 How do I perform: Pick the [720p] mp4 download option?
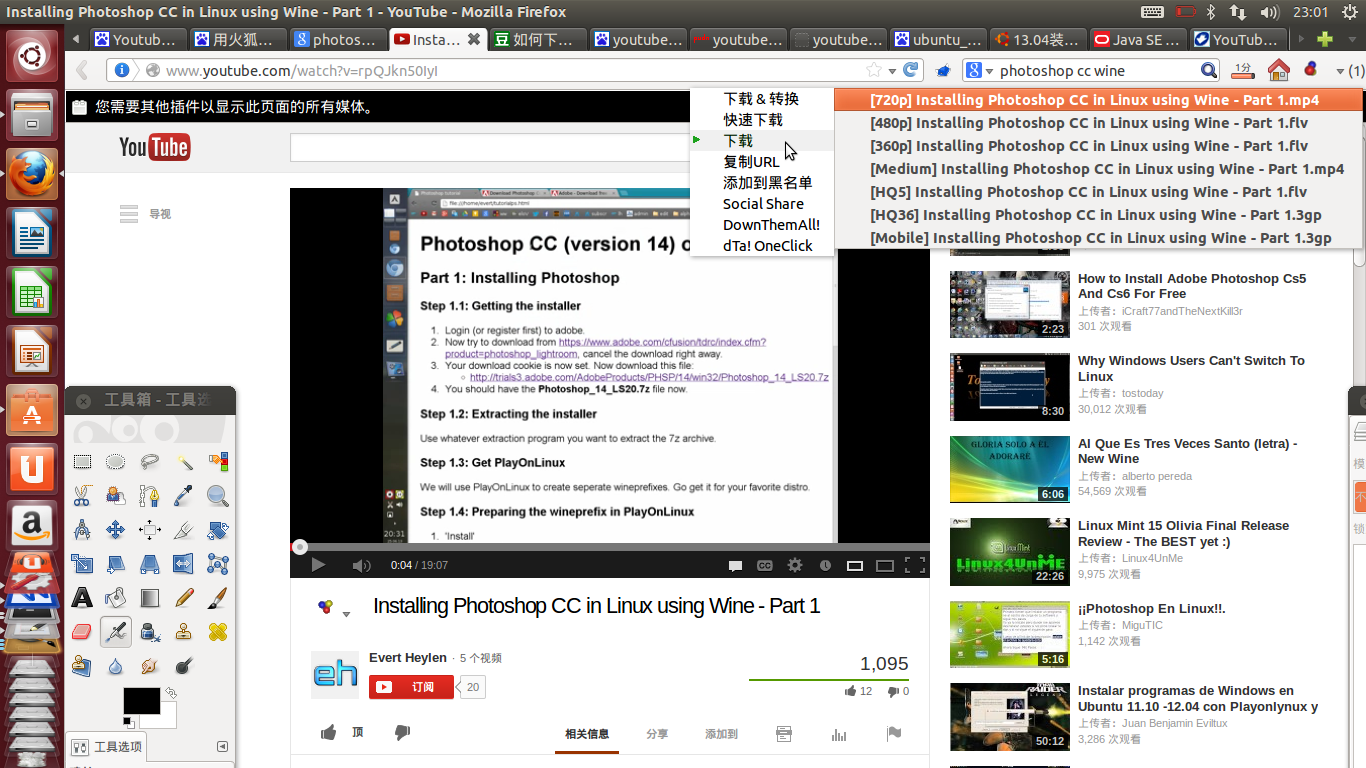pyautogui.click(x=1098, y=100)
